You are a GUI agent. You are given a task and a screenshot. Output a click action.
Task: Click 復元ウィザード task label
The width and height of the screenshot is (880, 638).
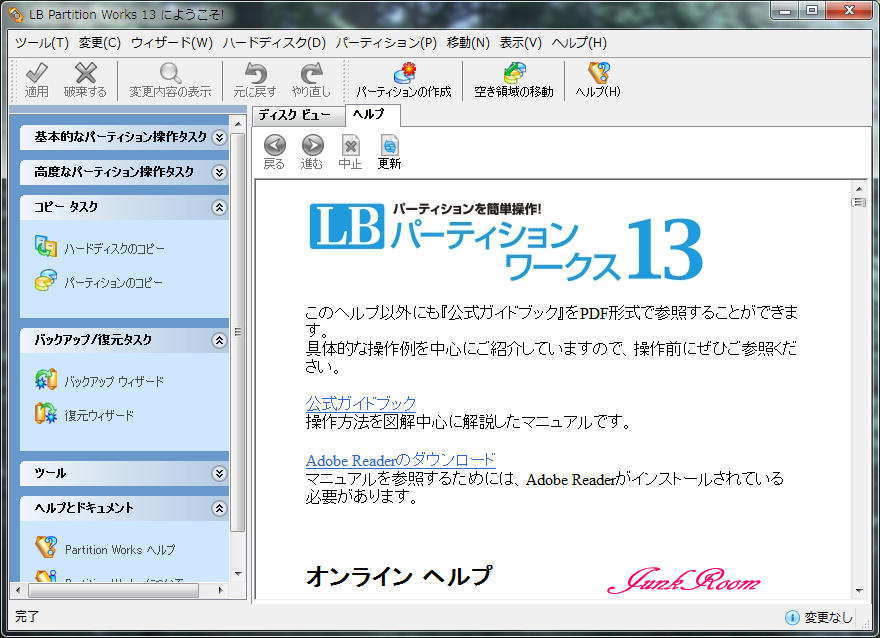[99, 415]
